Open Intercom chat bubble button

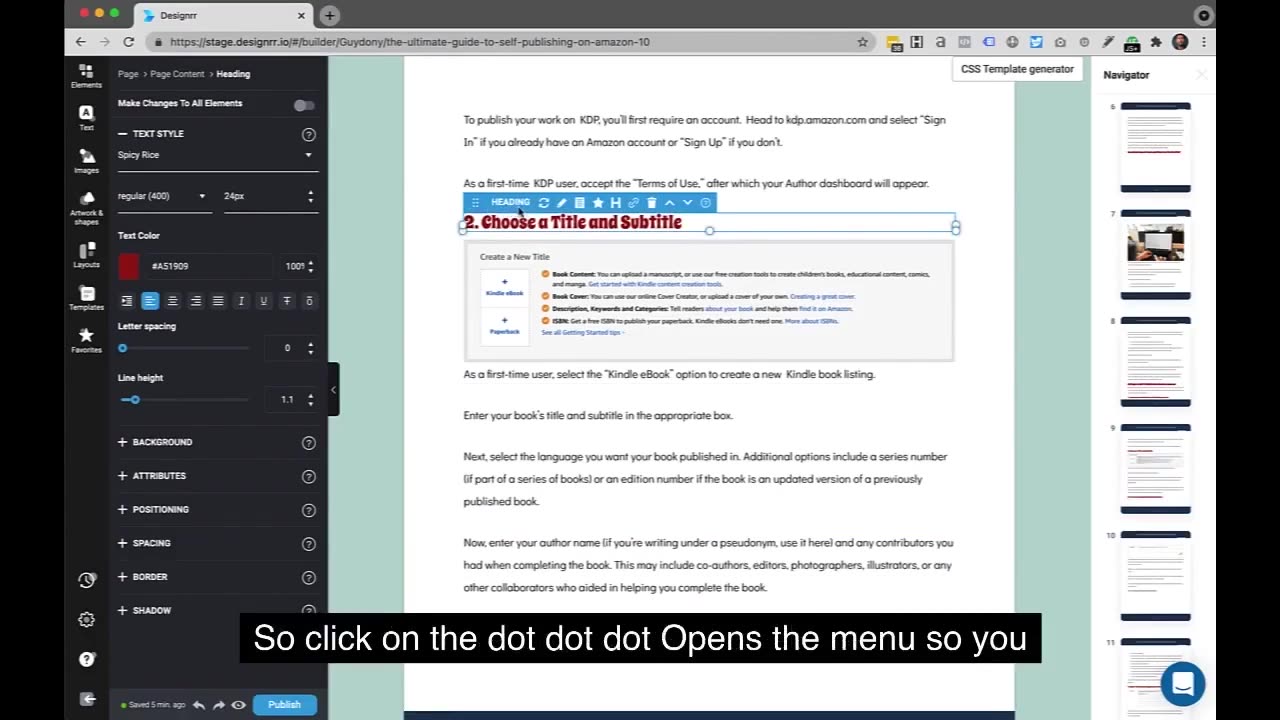[1183, 684]
